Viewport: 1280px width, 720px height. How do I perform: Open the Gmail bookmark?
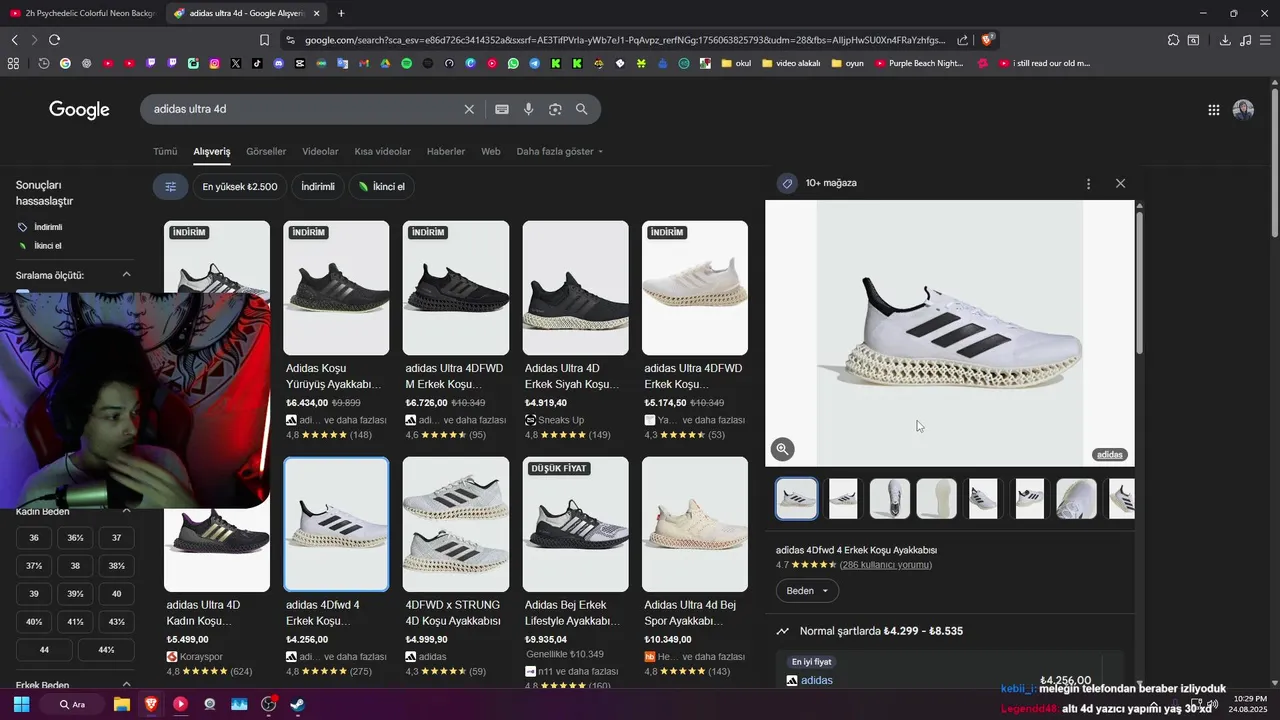pos(364,63)
